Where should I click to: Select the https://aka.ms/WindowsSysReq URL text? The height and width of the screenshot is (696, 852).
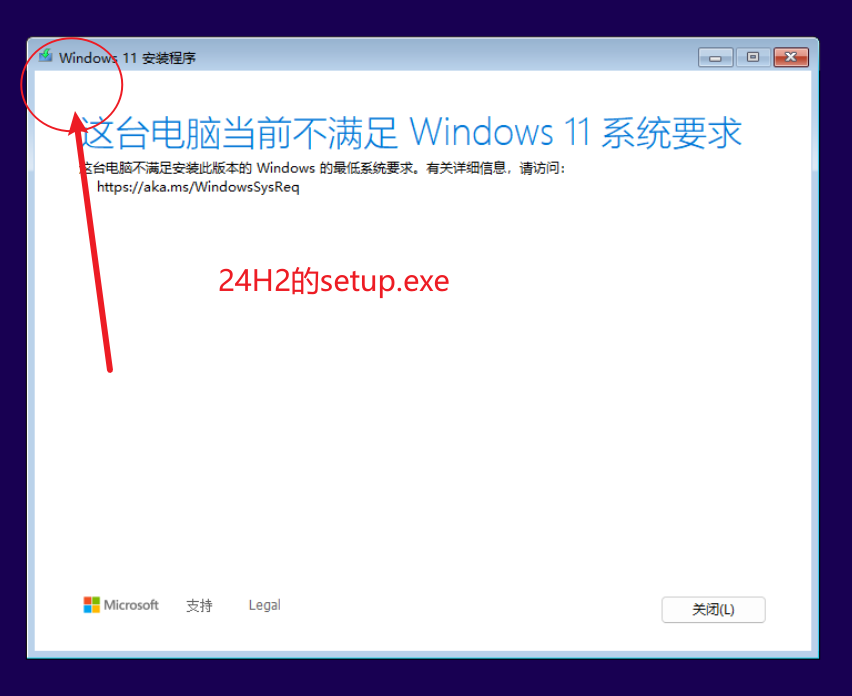198,187
